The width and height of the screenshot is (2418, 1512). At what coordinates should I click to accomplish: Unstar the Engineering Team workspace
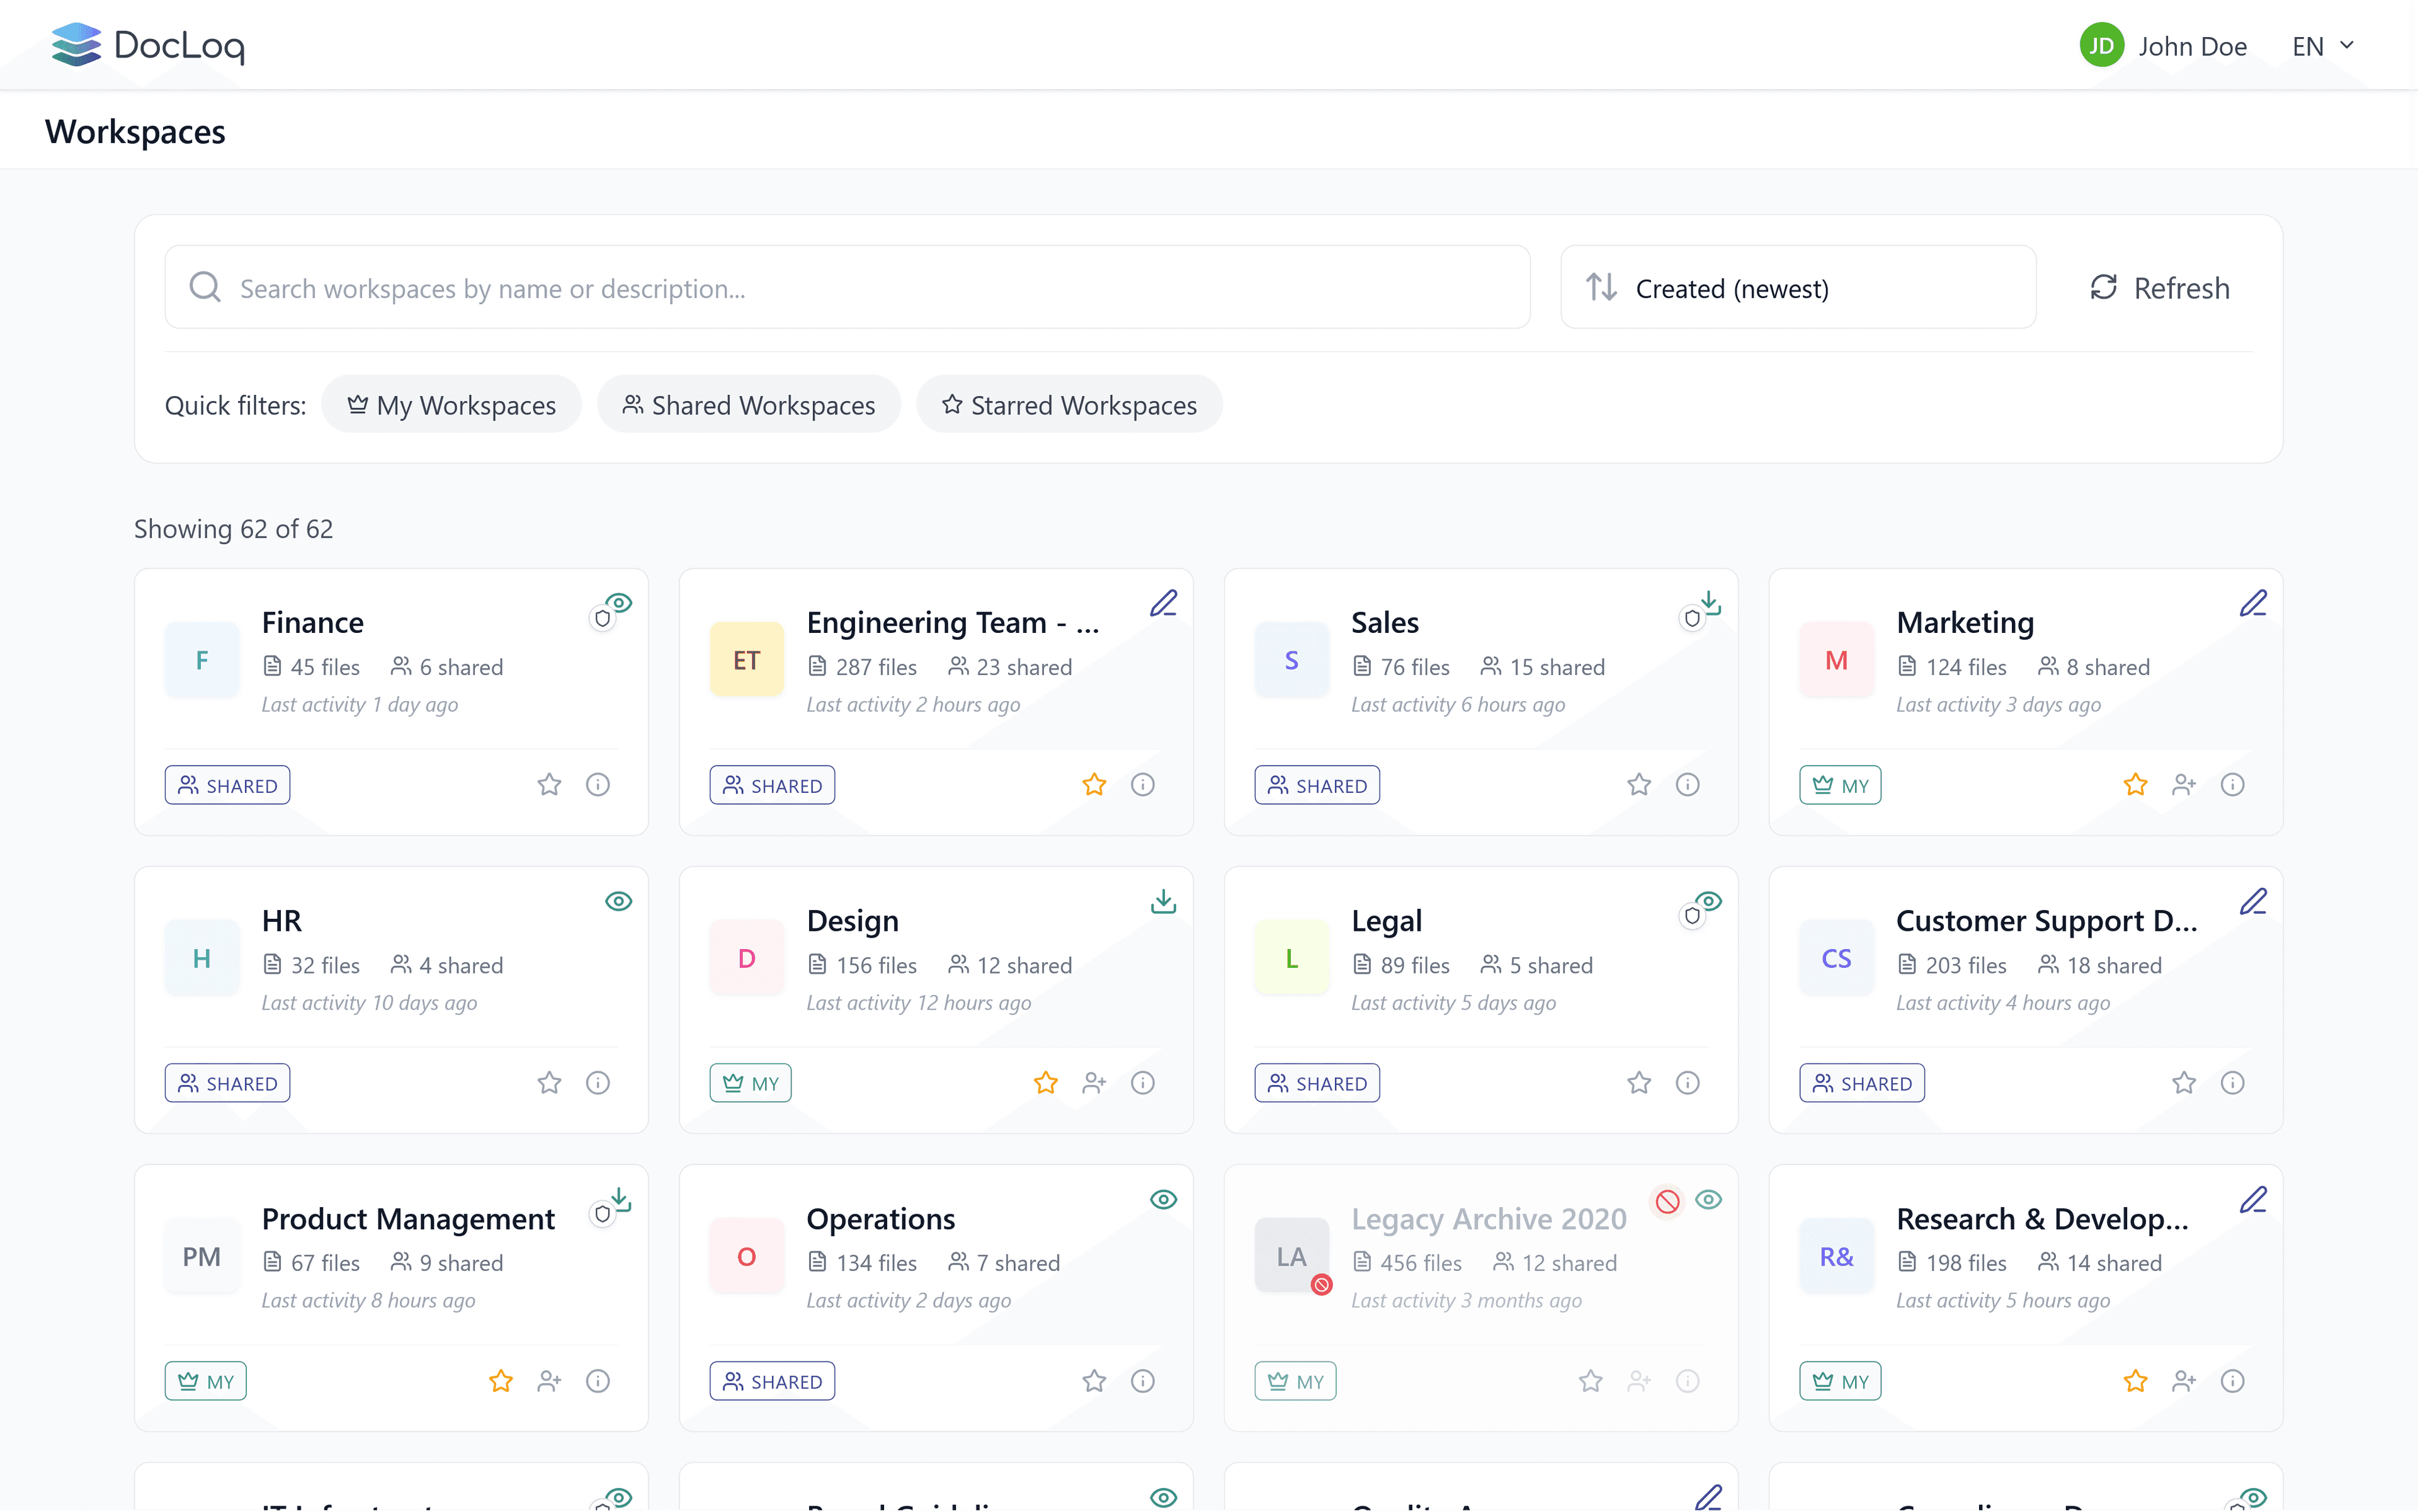click(x=1093, y=784)
